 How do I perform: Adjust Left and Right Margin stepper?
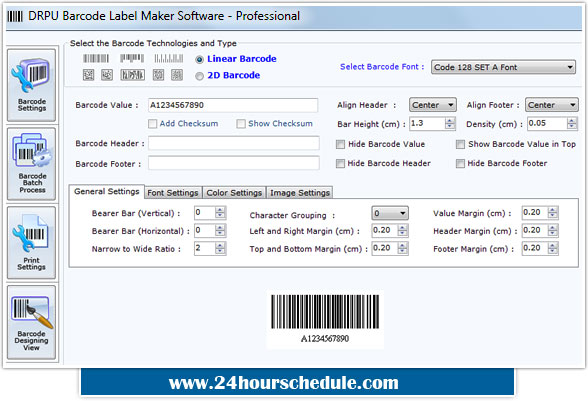click(402, 230)
